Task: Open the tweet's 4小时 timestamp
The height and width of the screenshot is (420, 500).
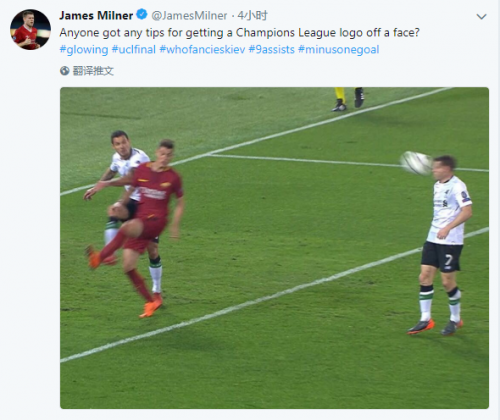Action: (252, 15)
